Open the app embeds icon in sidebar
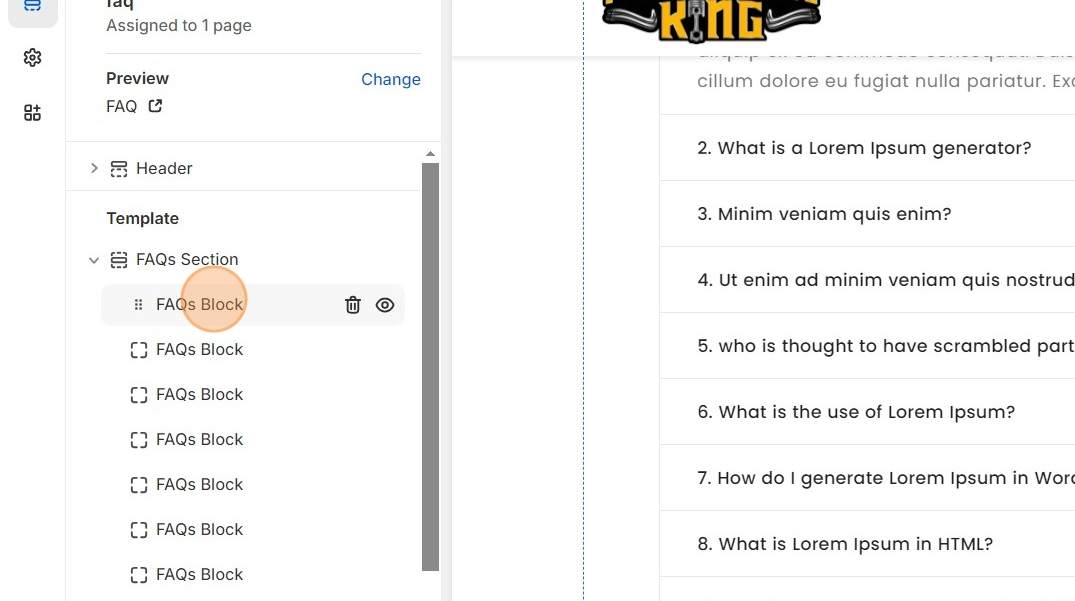 pyautogui.click(x=32, y=113)
